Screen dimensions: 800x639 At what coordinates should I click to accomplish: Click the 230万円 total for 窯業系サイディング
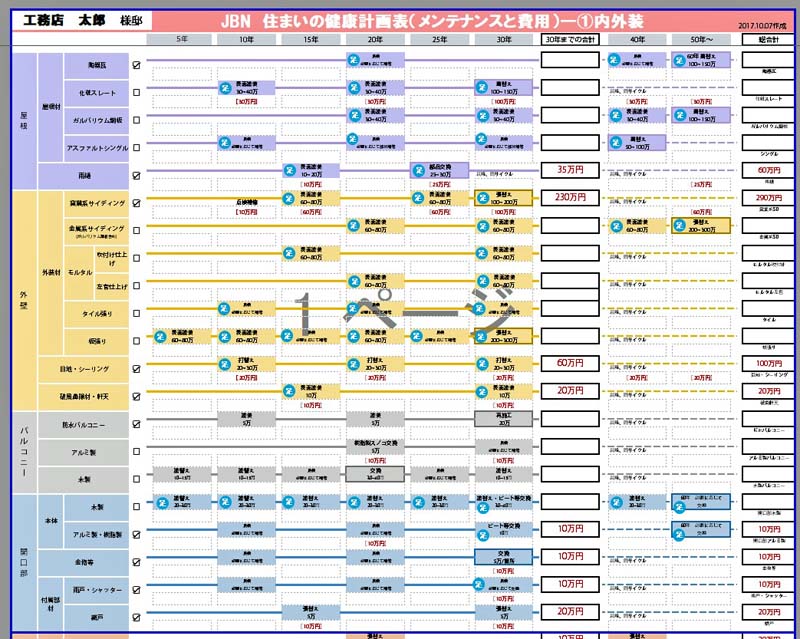tap(571, 198)
